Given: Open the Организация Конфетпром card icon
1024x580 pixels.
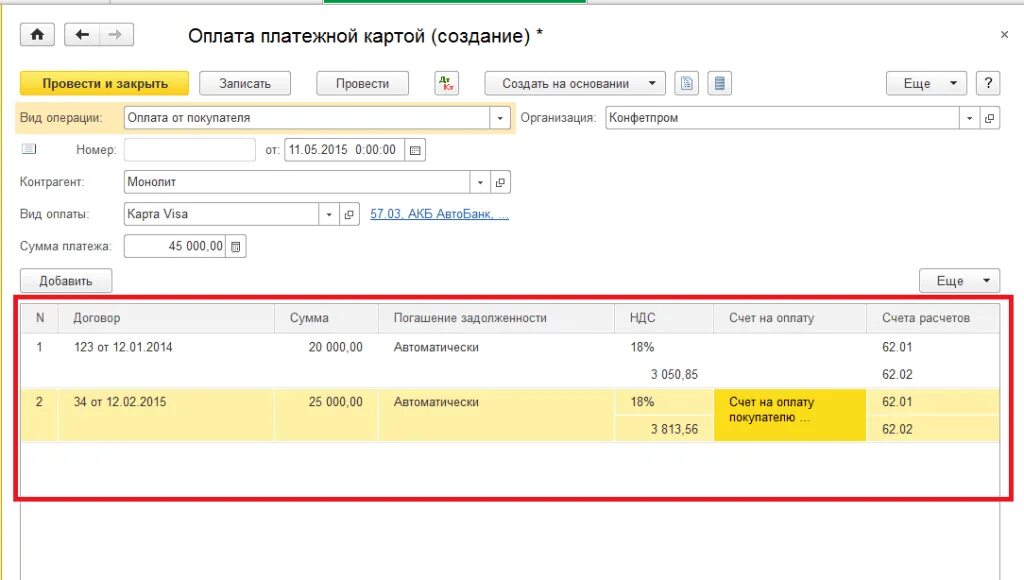Looking at the screenshot, I should pos(989,118).
